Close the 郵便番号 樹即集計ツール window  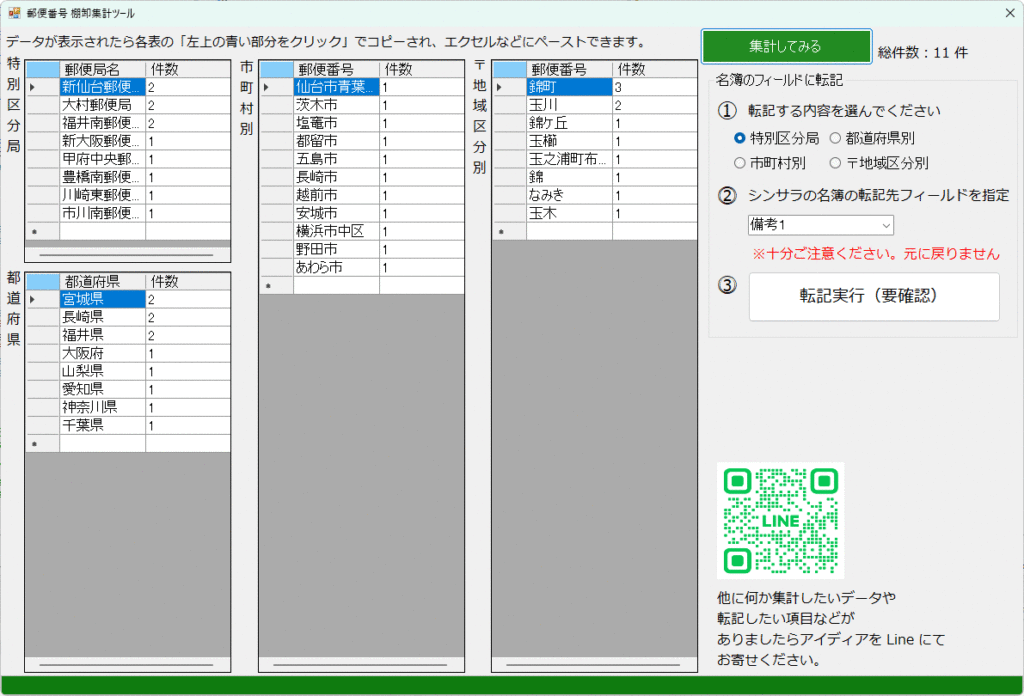click(1009, 13)
